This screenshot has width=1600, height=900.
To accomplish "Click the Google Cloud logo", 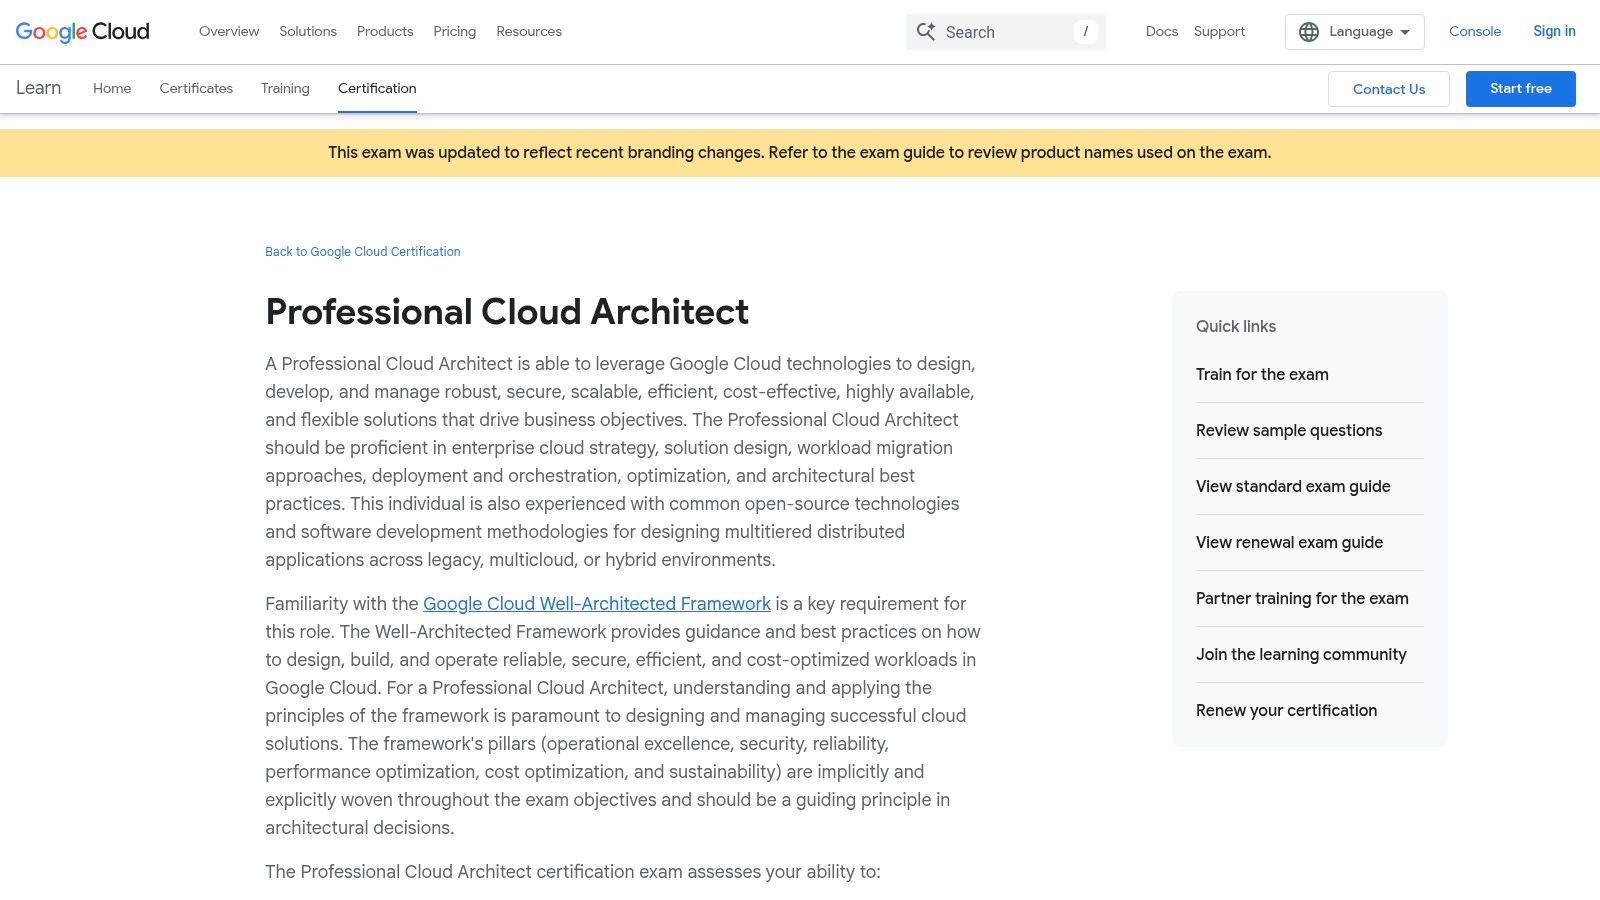I will tap(83, 32).
